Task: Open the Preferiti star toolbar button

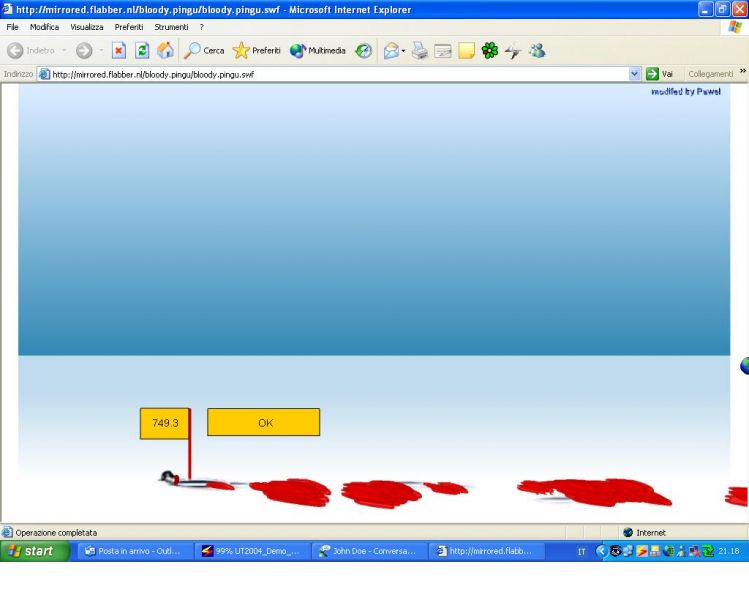Action: coord(257,51)
